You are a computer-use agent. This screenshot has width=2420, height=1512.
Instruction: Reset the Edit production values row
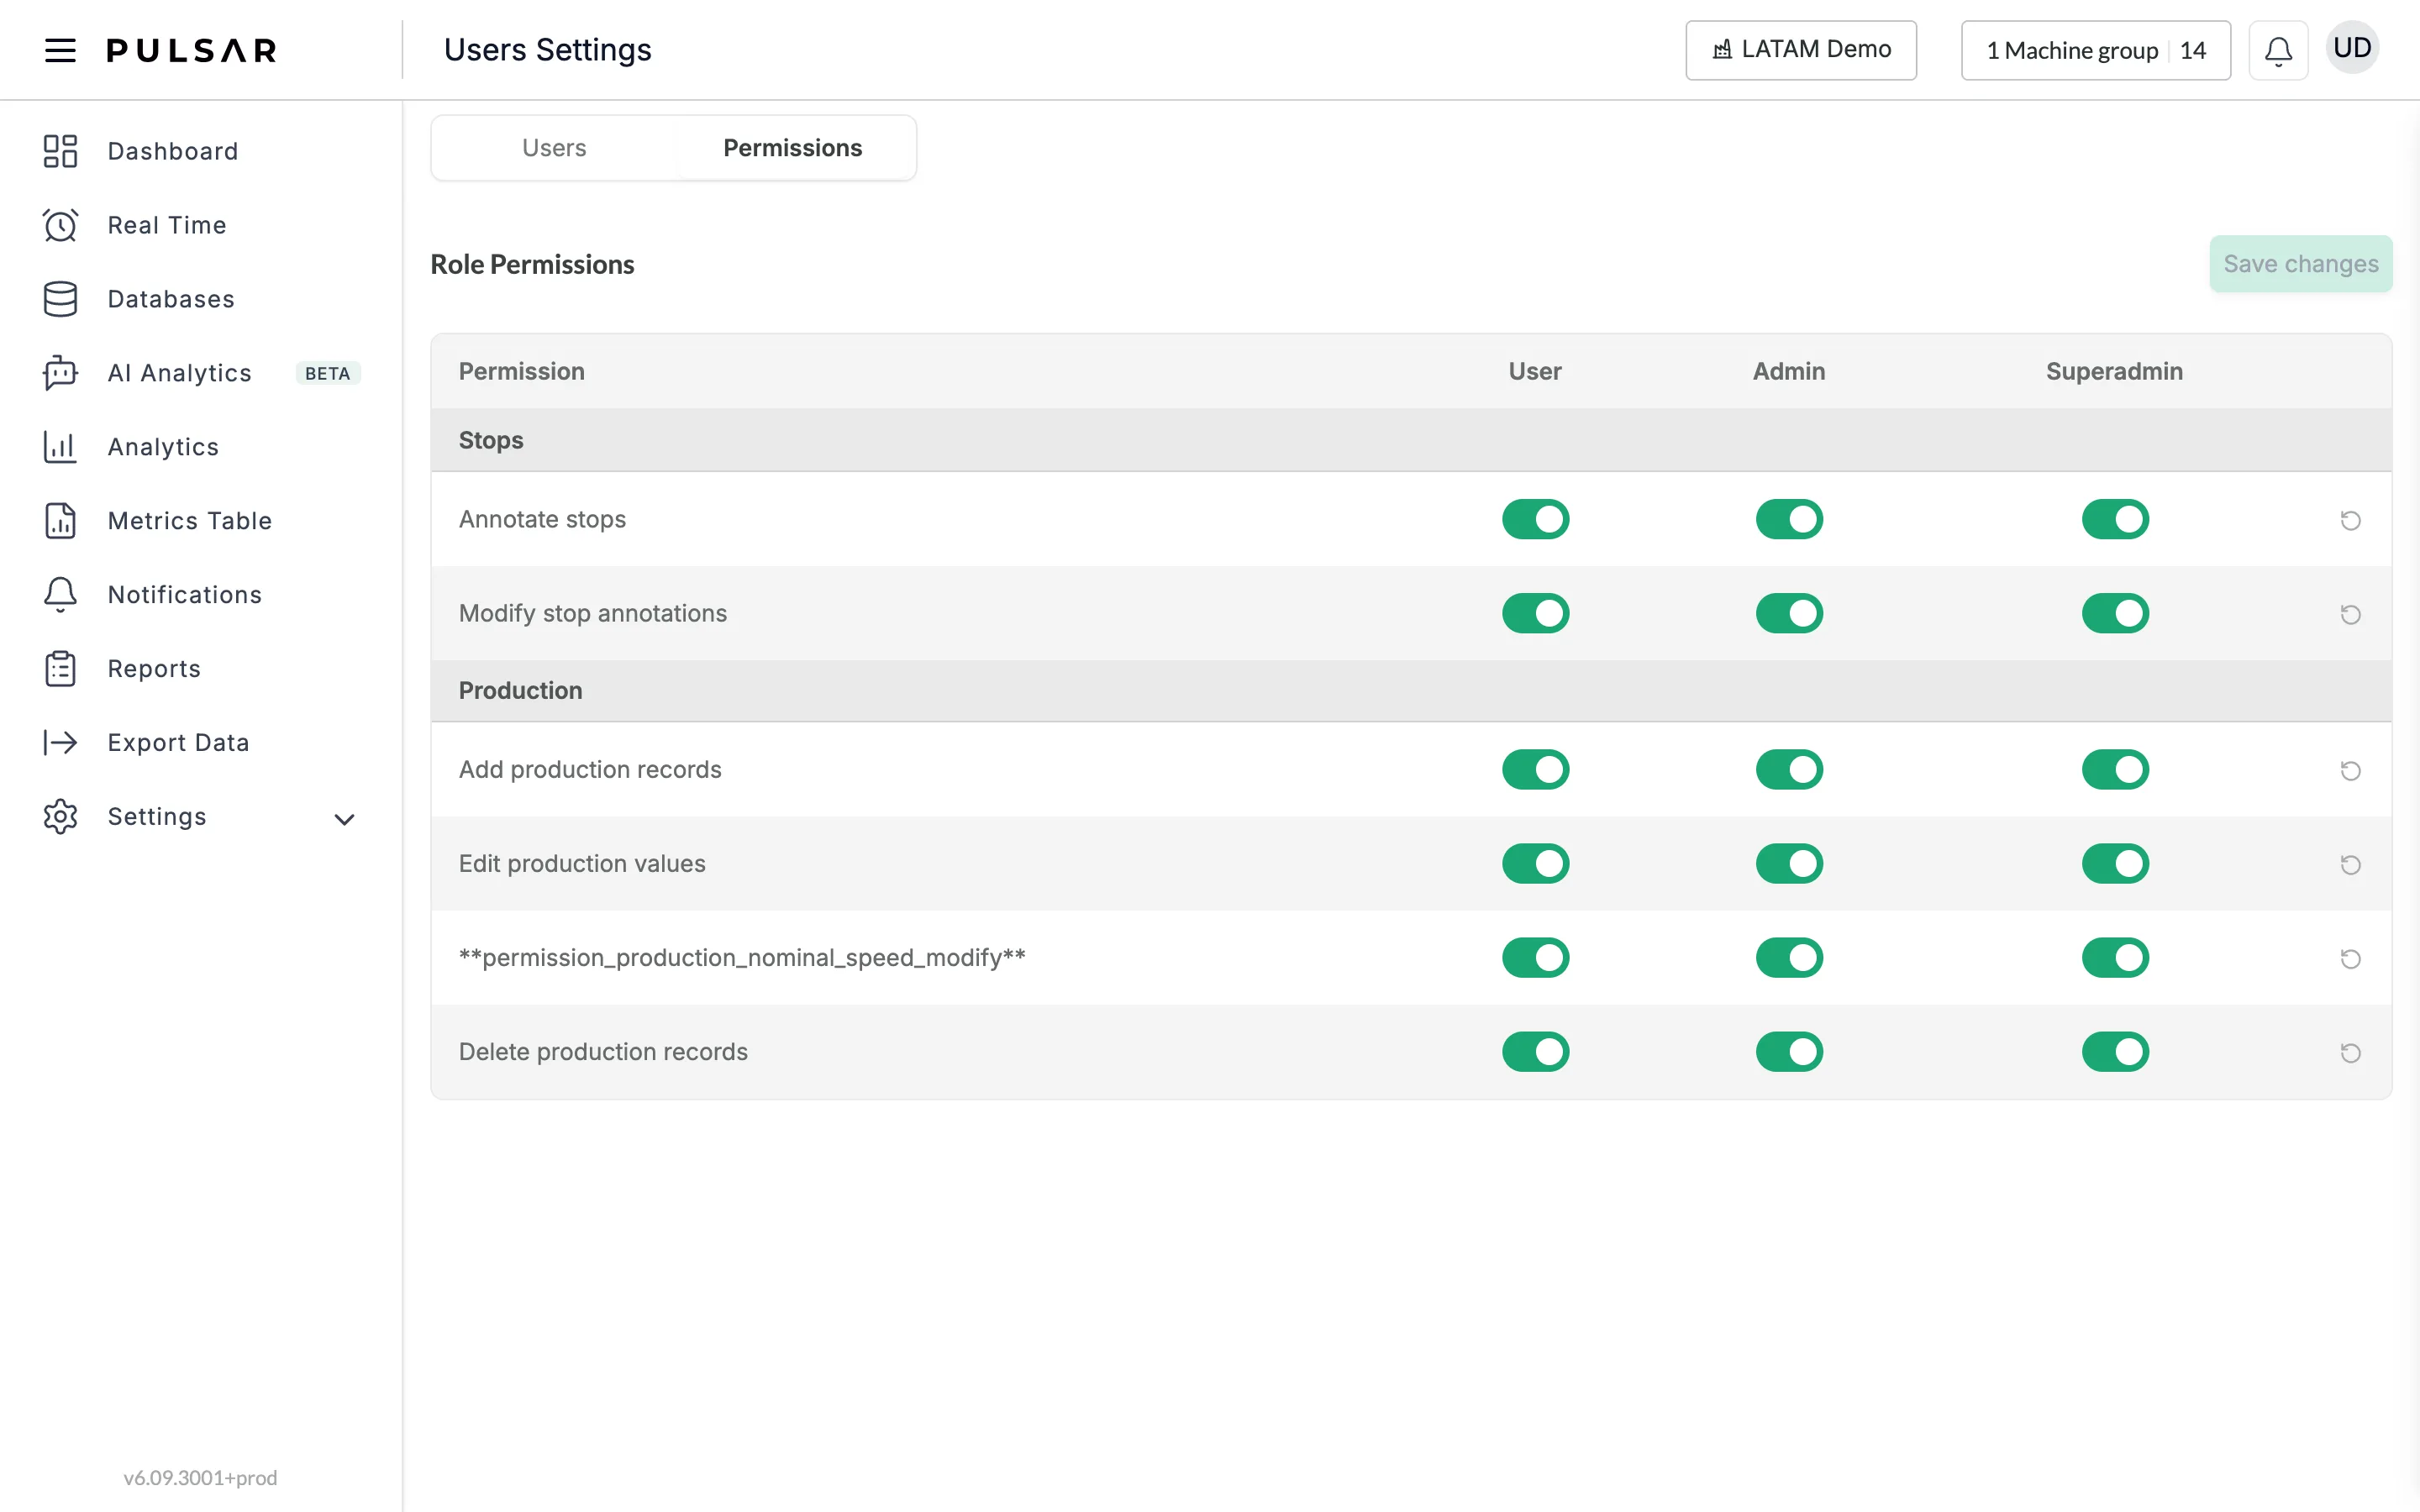tap(2351, 864)
